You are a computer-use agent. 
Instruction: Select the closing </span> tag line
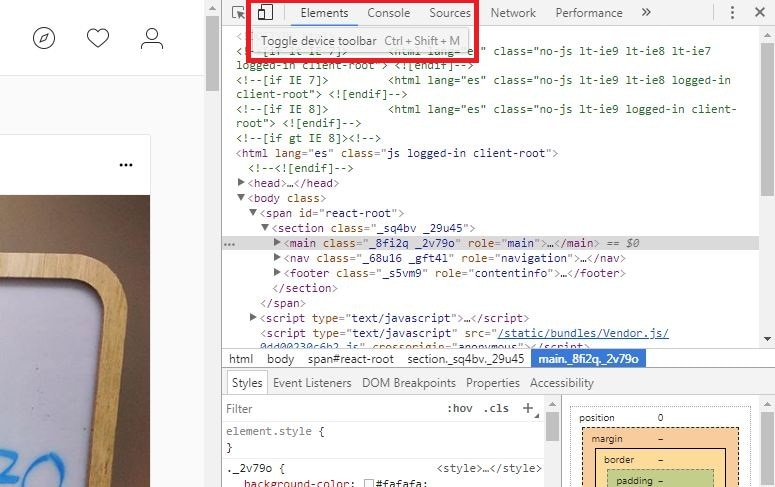point(283,303)
